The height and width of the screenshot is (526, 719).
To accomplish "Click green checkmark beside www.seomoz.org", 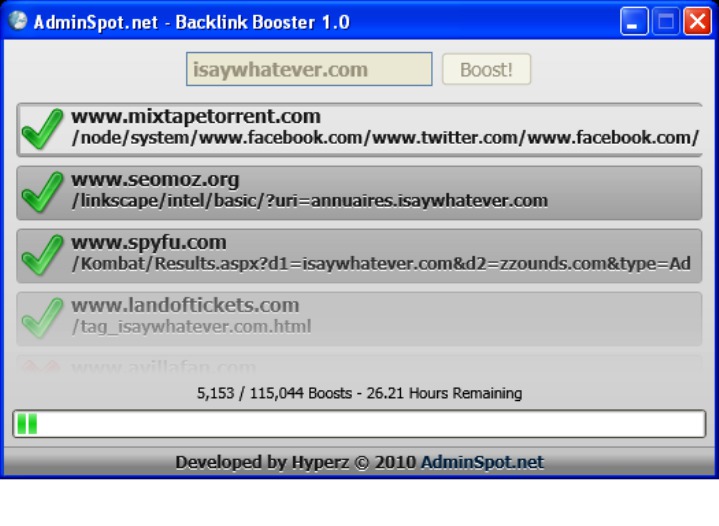I will click(x=42, y=192).
